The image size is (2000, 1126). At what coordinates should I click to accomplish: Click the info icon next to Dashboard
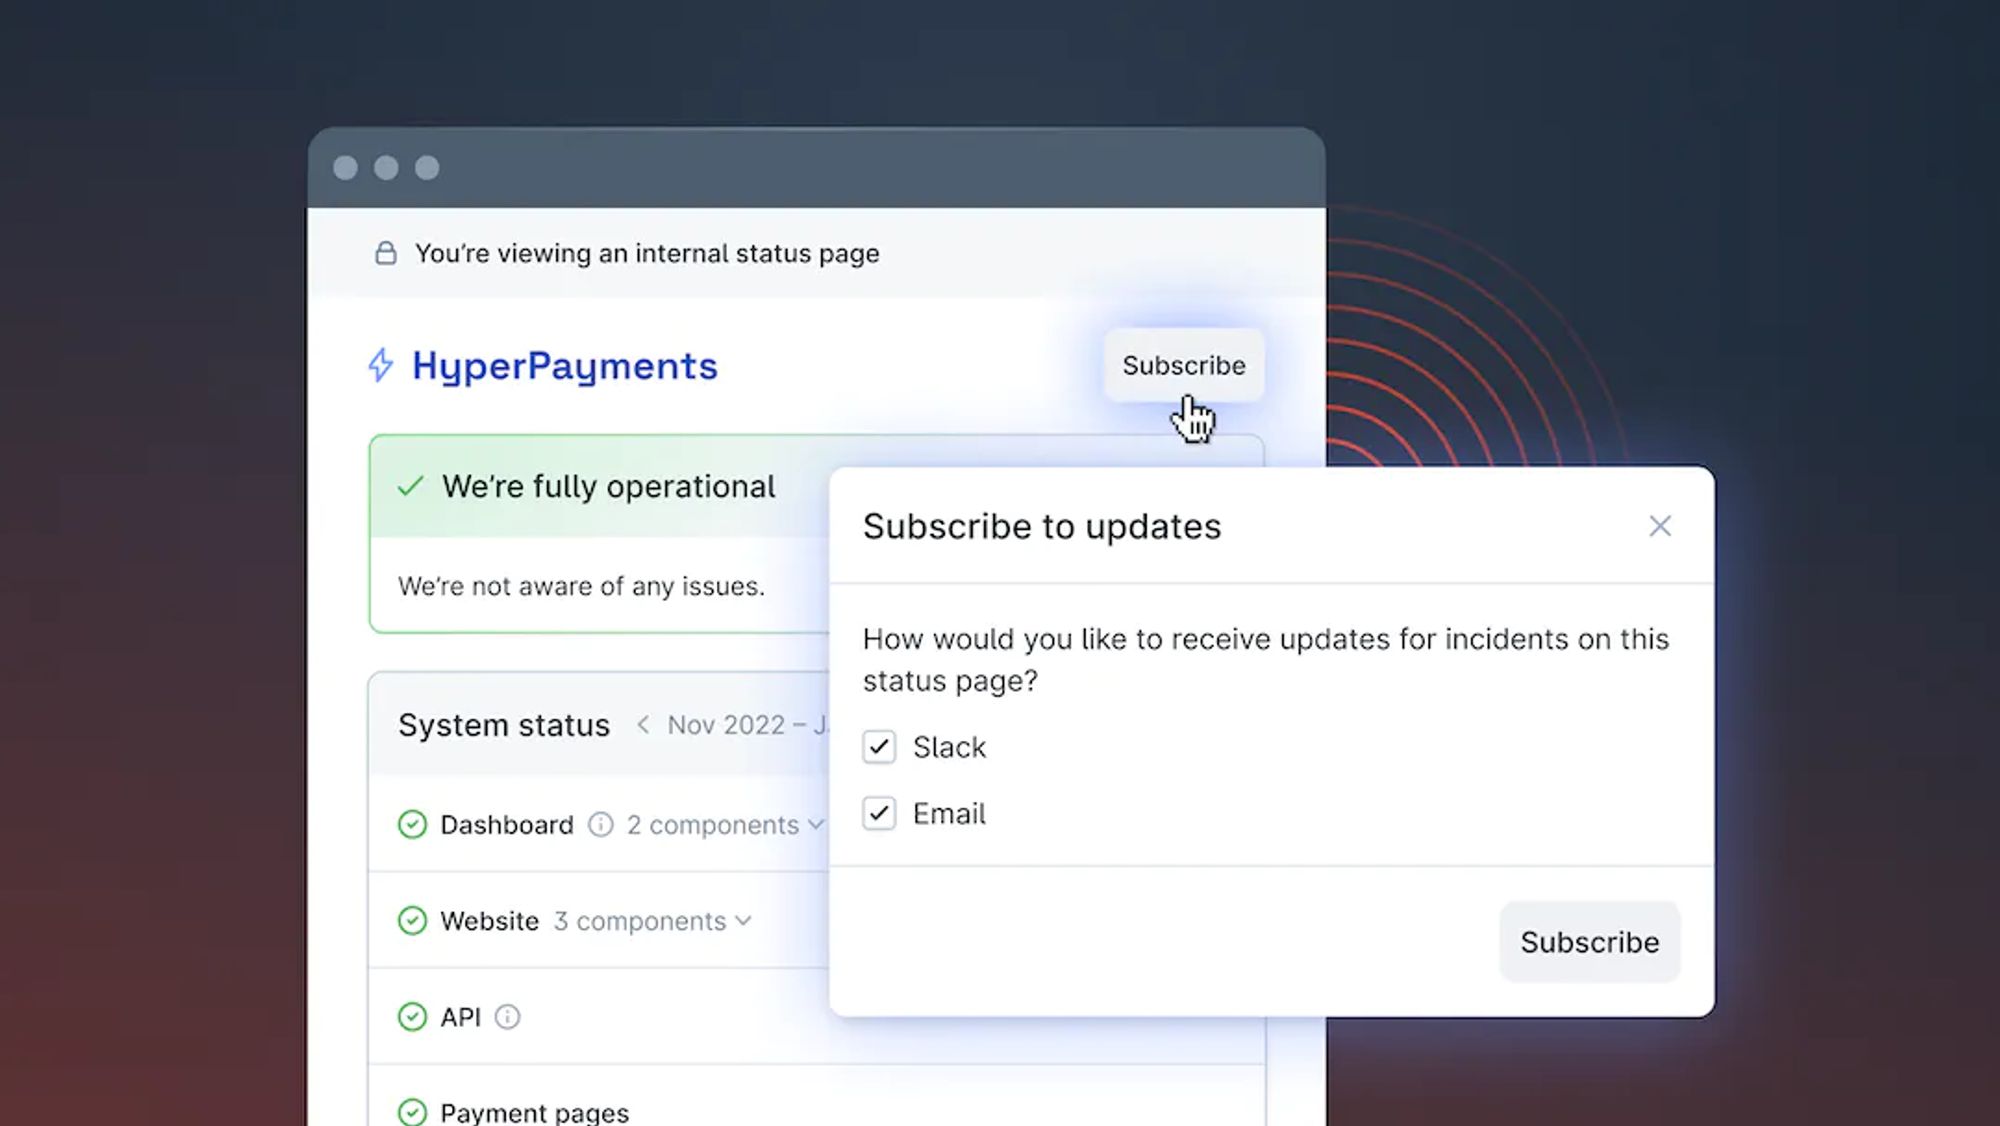(x=600, y=824)
